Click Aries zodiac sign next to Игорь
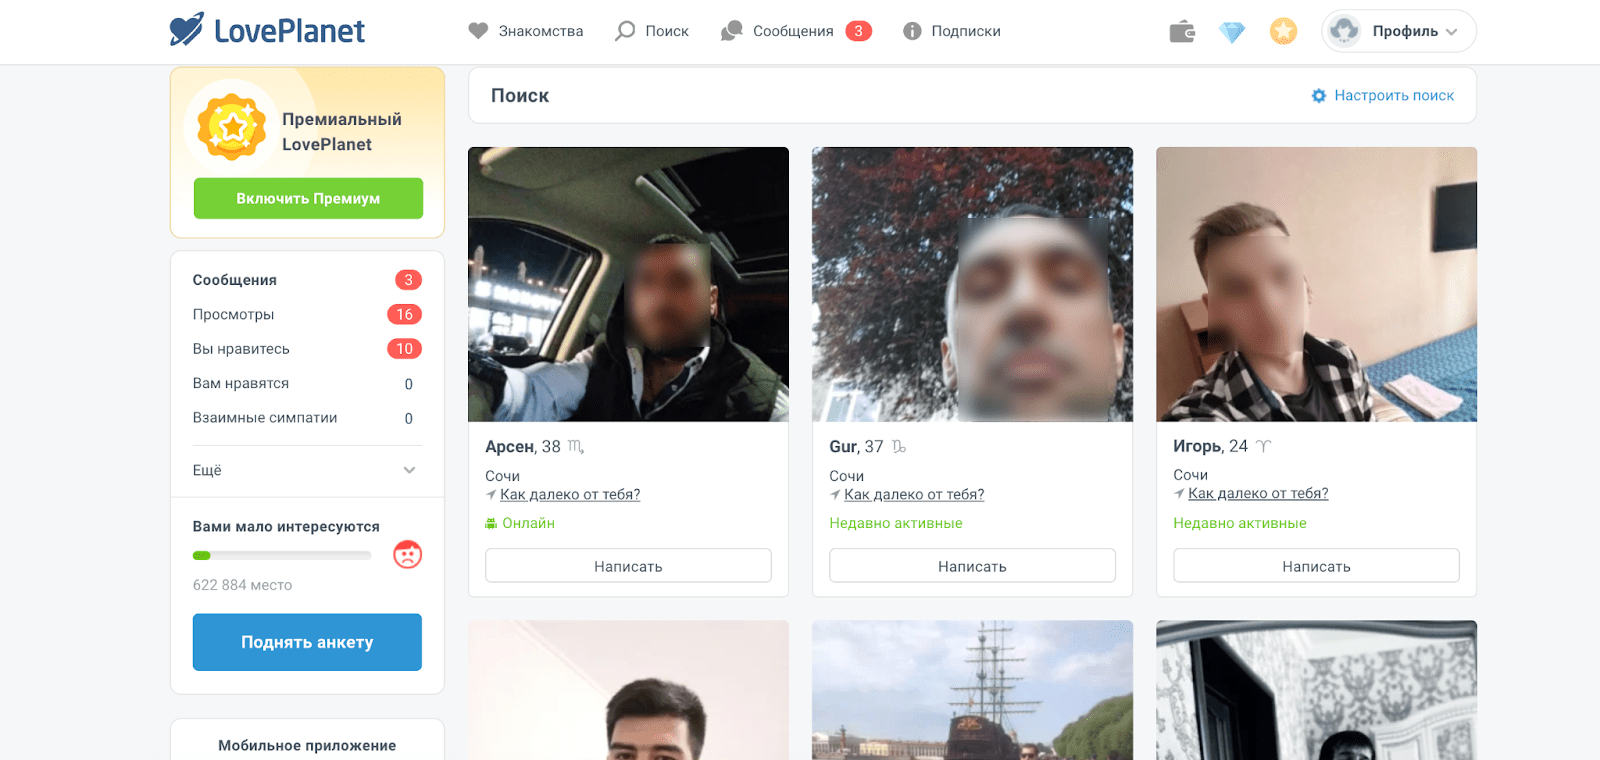This screenshot has width=1600, height=760. point(1263,447)
